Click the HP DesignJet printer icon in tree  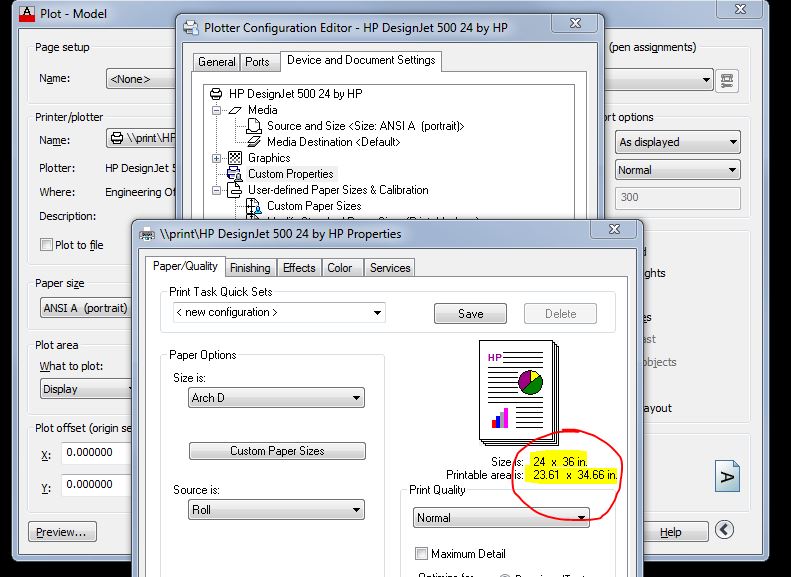point(217,94)
